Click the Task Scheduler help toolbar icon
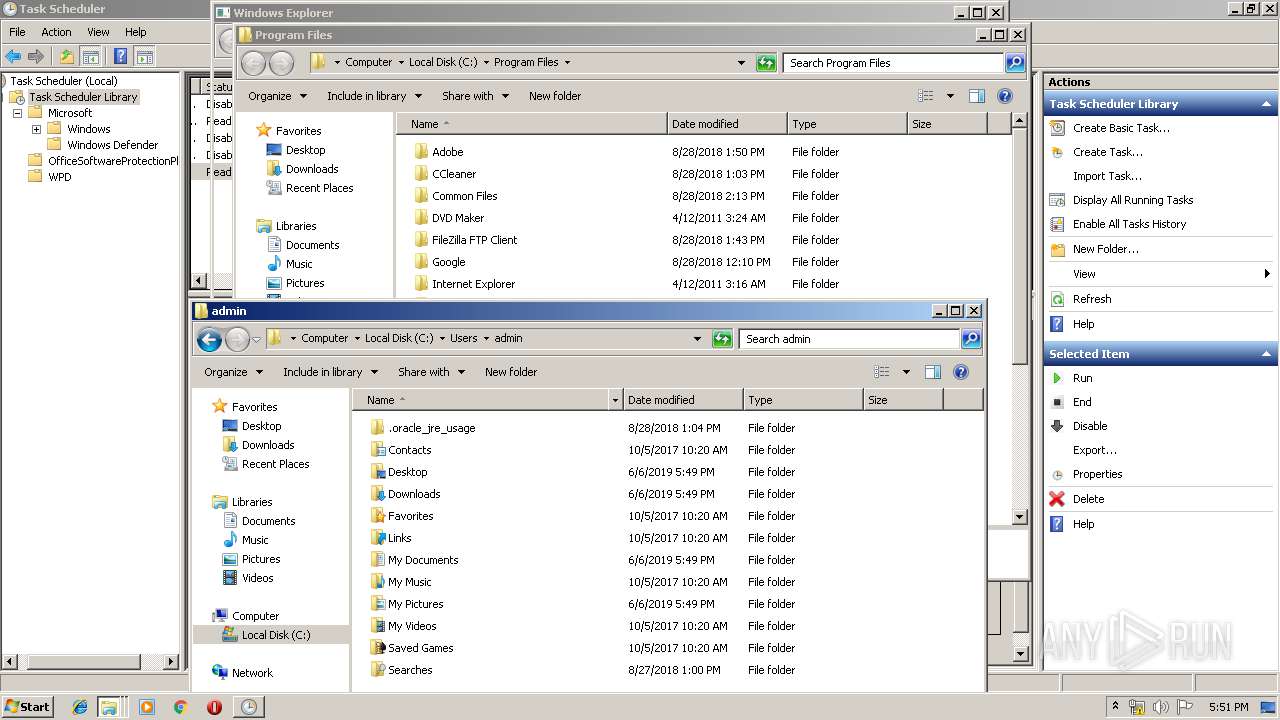The height and width of the screenshot is (720, 1280). (x=120, y=56)
